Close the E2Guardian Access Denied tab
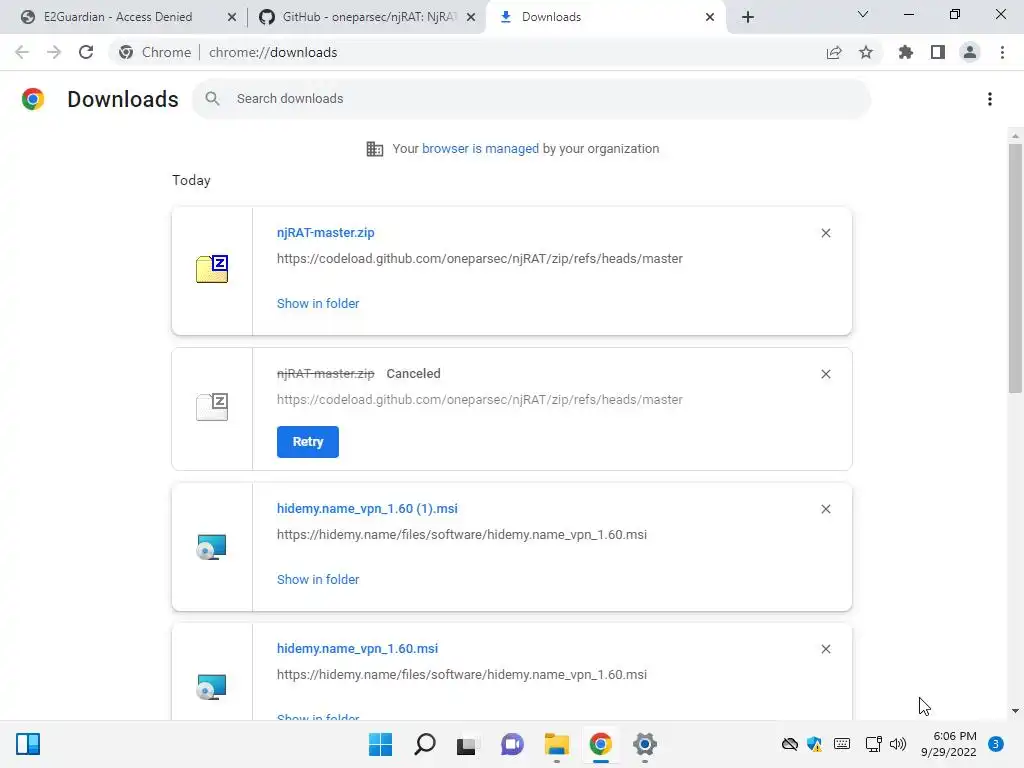This screenshot has width=1024, height=768. coord(232,17)
